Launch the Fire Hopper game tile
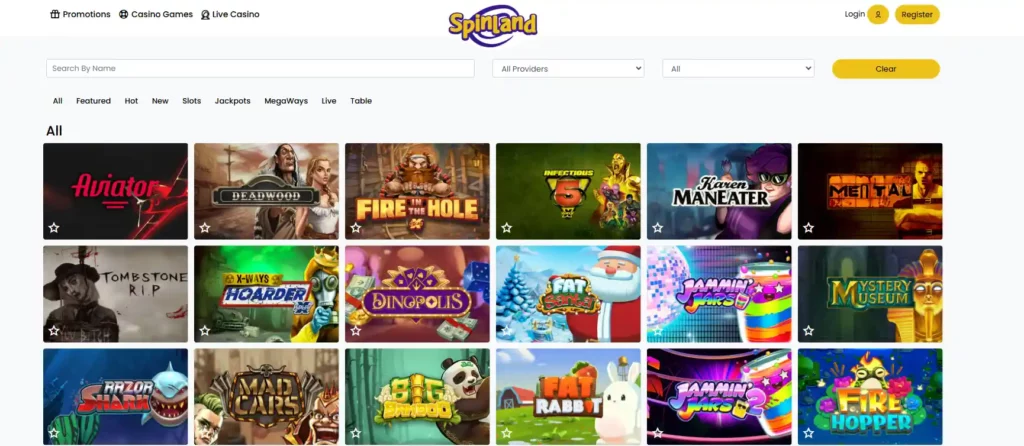The height and width of the screenshot is (446, 1024). point(870,396)
